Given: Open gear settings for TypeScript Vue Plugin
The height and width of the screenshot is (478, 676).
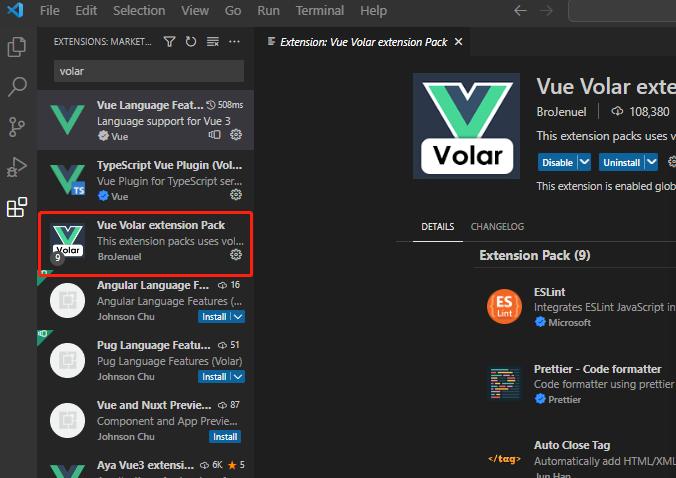Looking at the screenshot, I should pos(236,195).
